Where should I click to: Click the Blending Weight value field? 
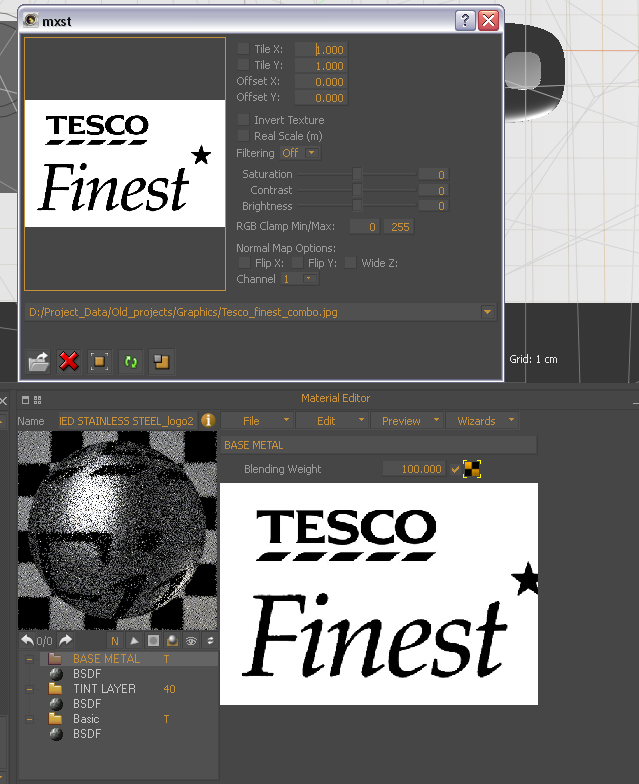(x=414, y=469)
